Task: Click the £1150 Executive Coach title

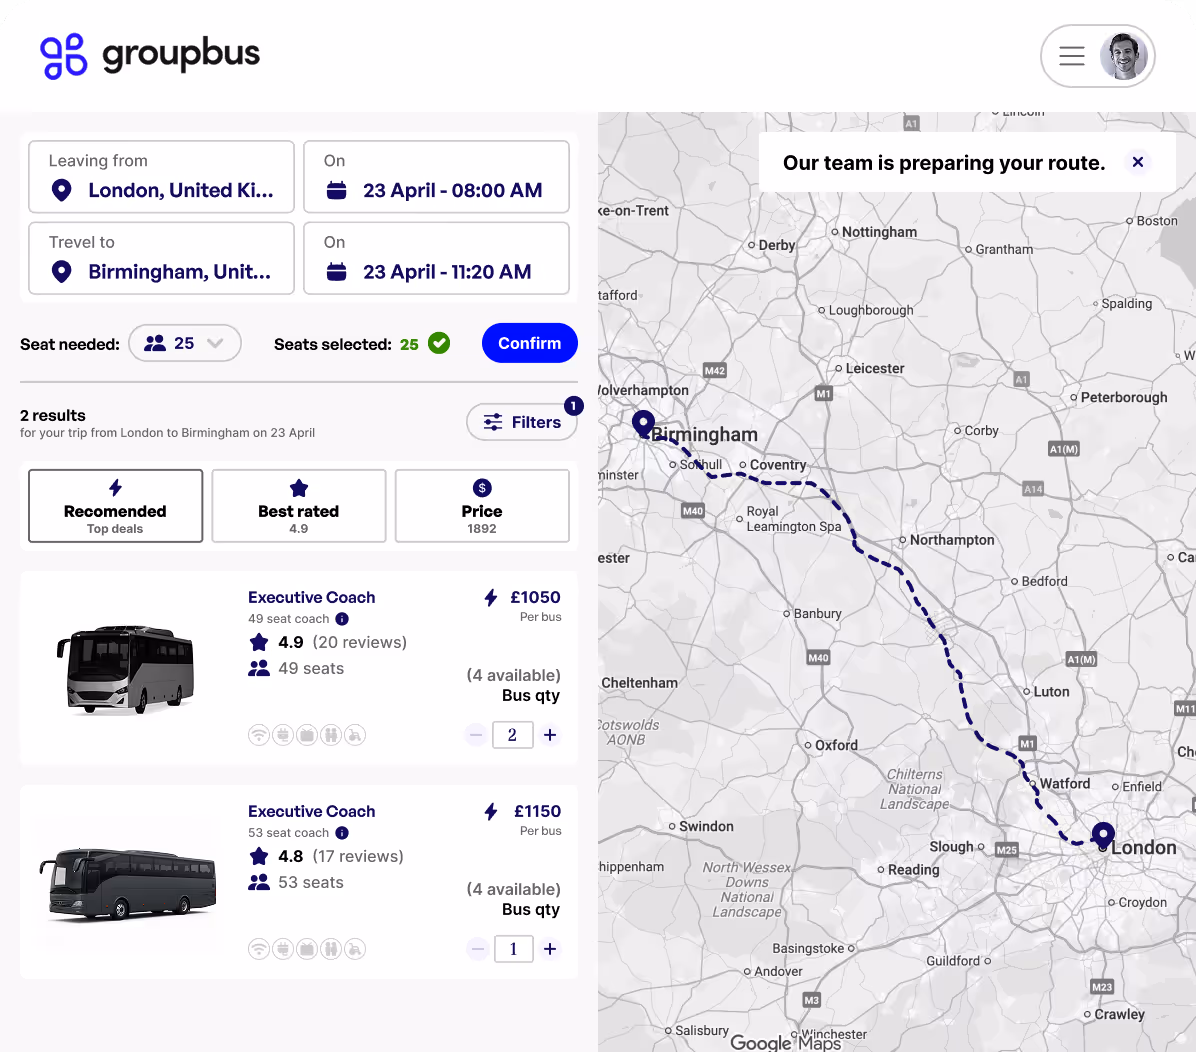Action: 311,812
